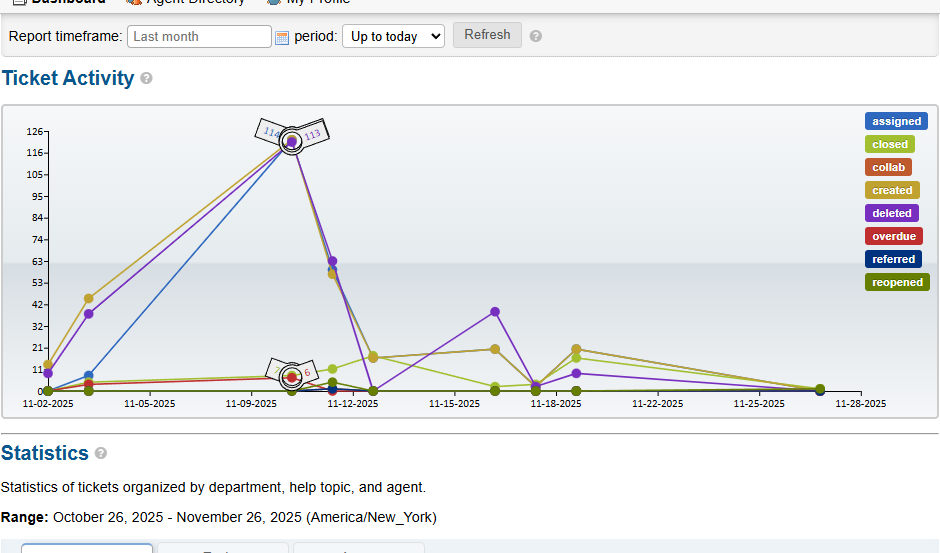
Task: Click the Report timeframe input field
Action: [x=199, y=36]
